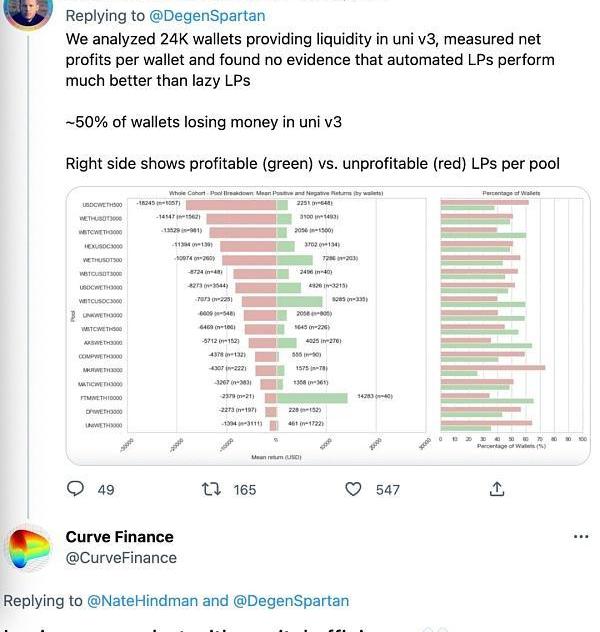The width and height of the screenshot is (600, 632).
Task: Open the Percentage of Wallets chart panel
Action: point(511,323)
